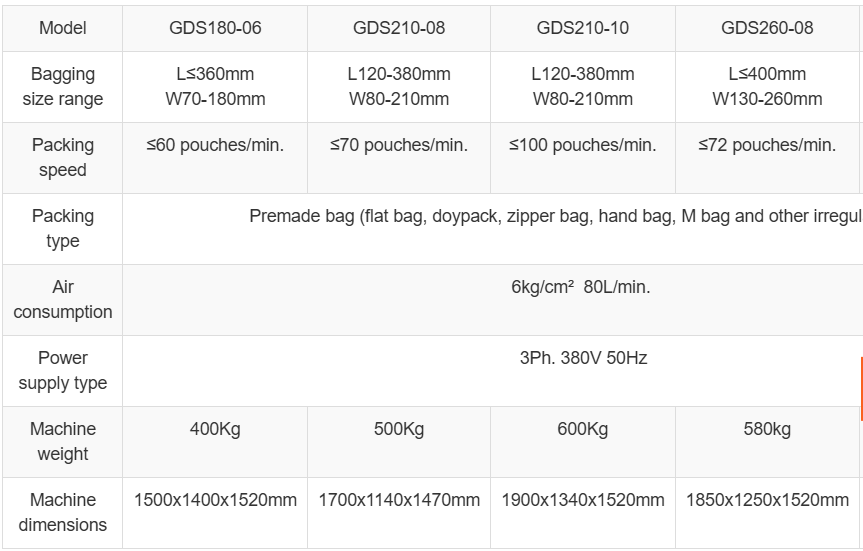Click the Packing type row label
863x551 pixels.
[x=62, y=228]
